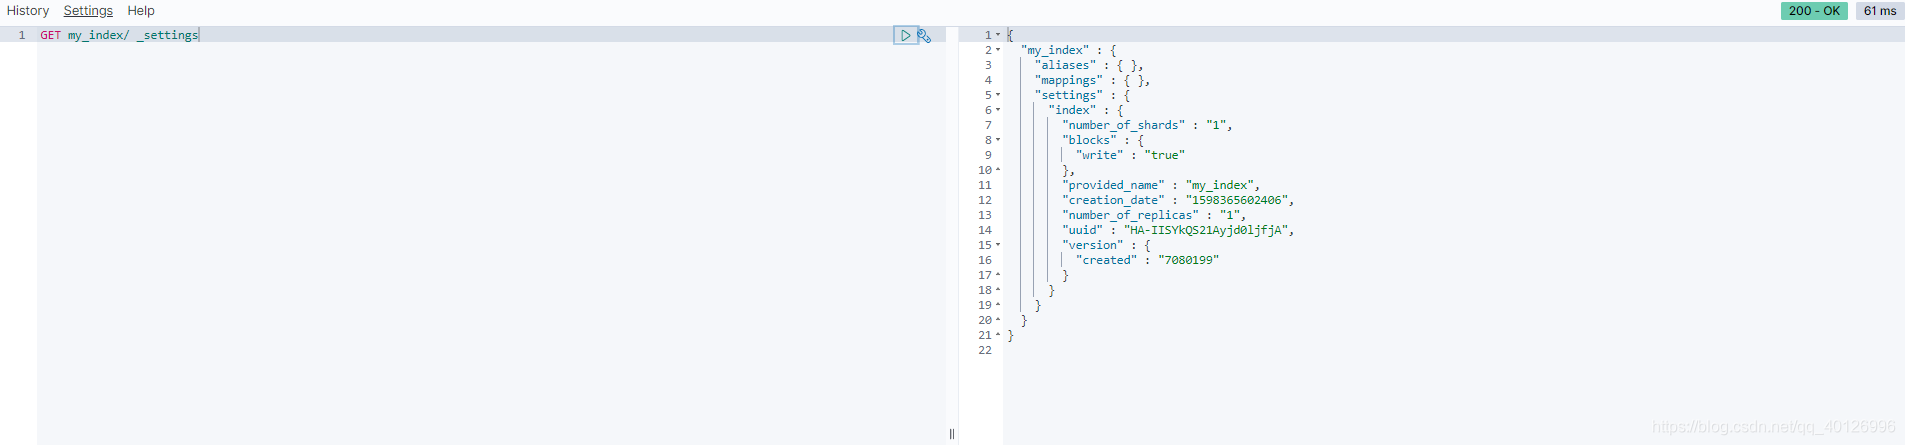Open the History menu

(x=28, y=11)
